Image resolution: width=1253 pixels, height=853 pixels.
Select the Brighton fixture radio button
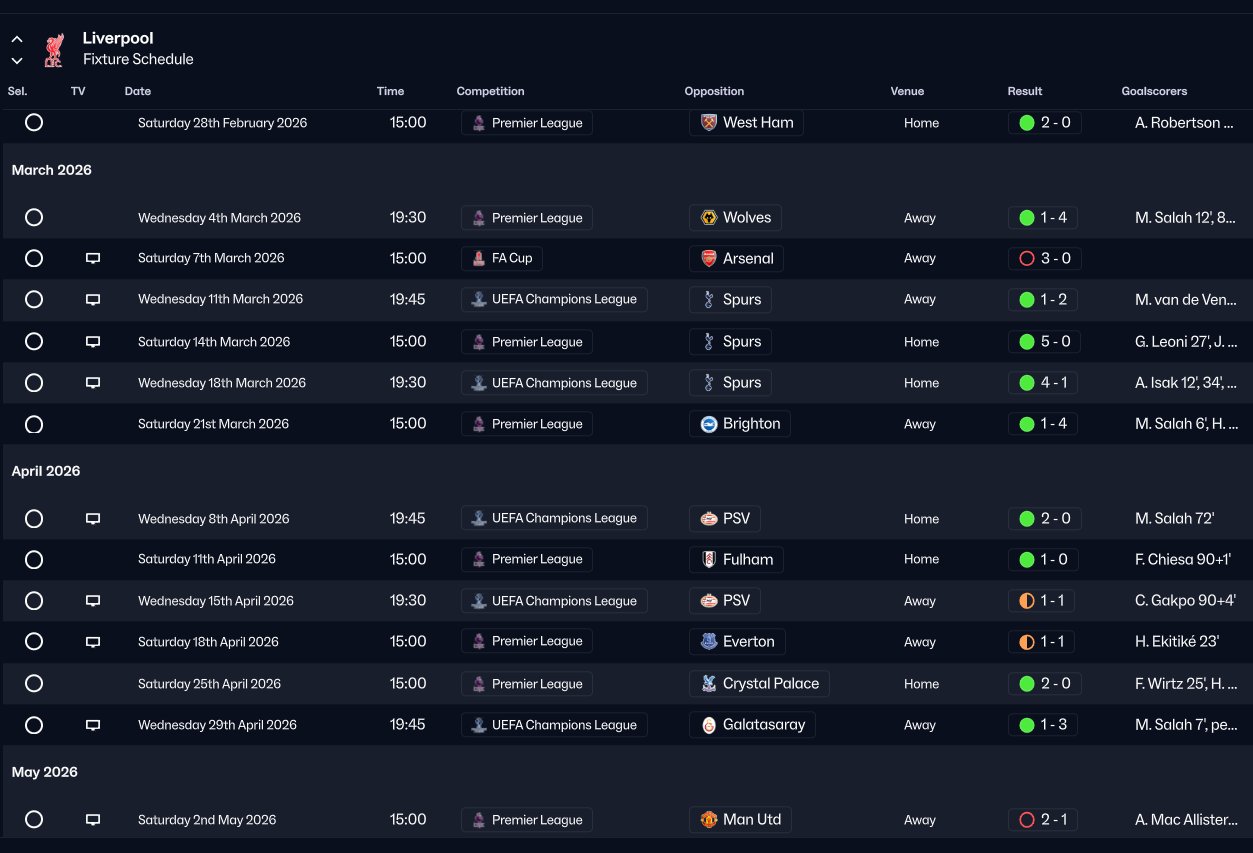pyautogui.click(x=34, y=424)
